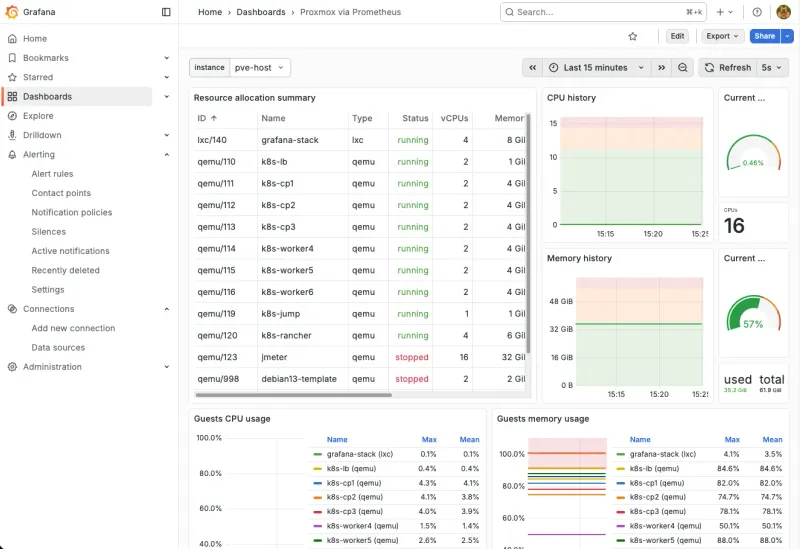Collapse the Connections section chevron
800x549 pixels.
click(166, 309)
